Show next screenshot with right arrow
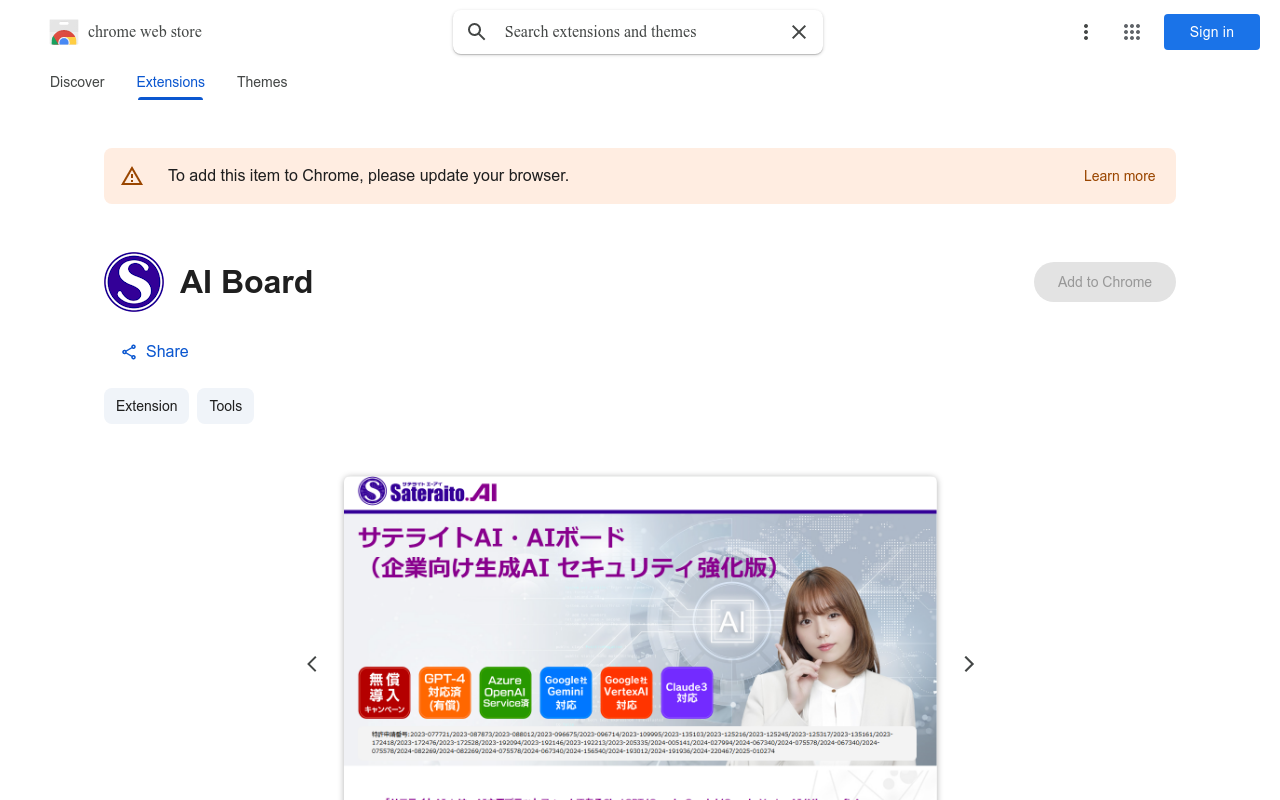This screenshot has width=1280, height=800. [x=968, y=664]
